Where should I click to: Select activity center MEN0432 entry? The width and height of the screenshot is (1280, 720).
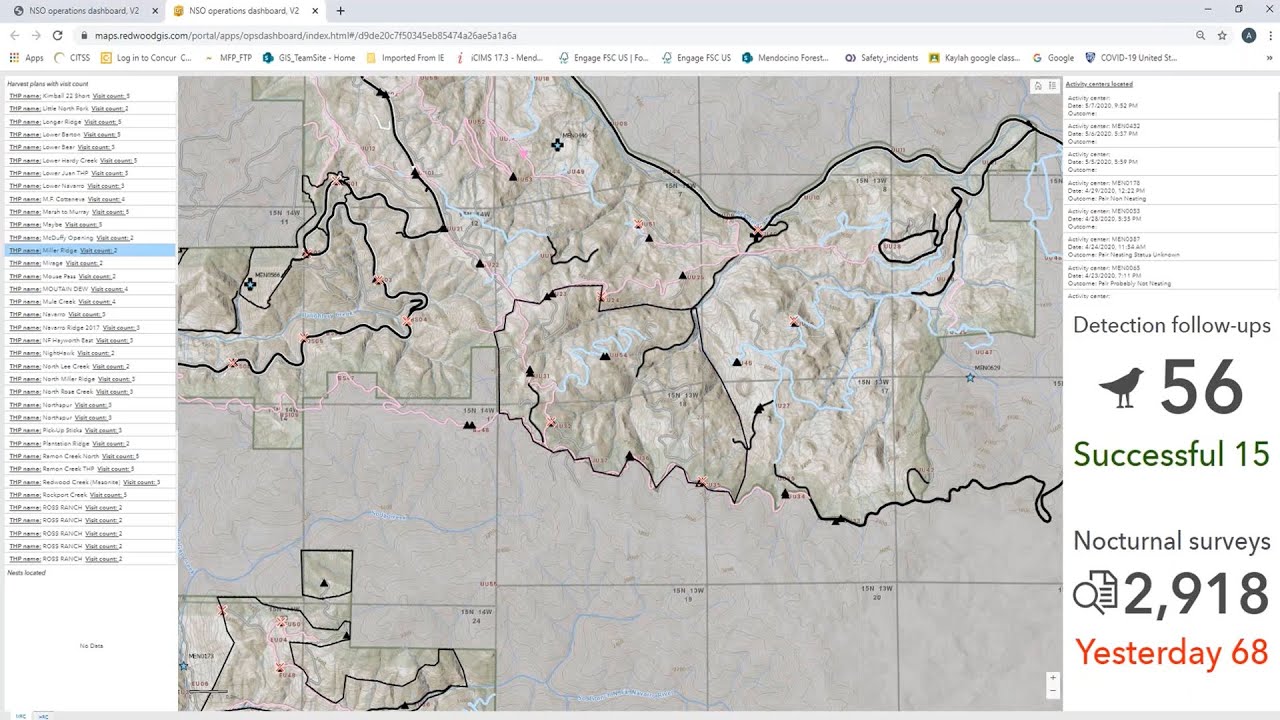pos(1170,133)
